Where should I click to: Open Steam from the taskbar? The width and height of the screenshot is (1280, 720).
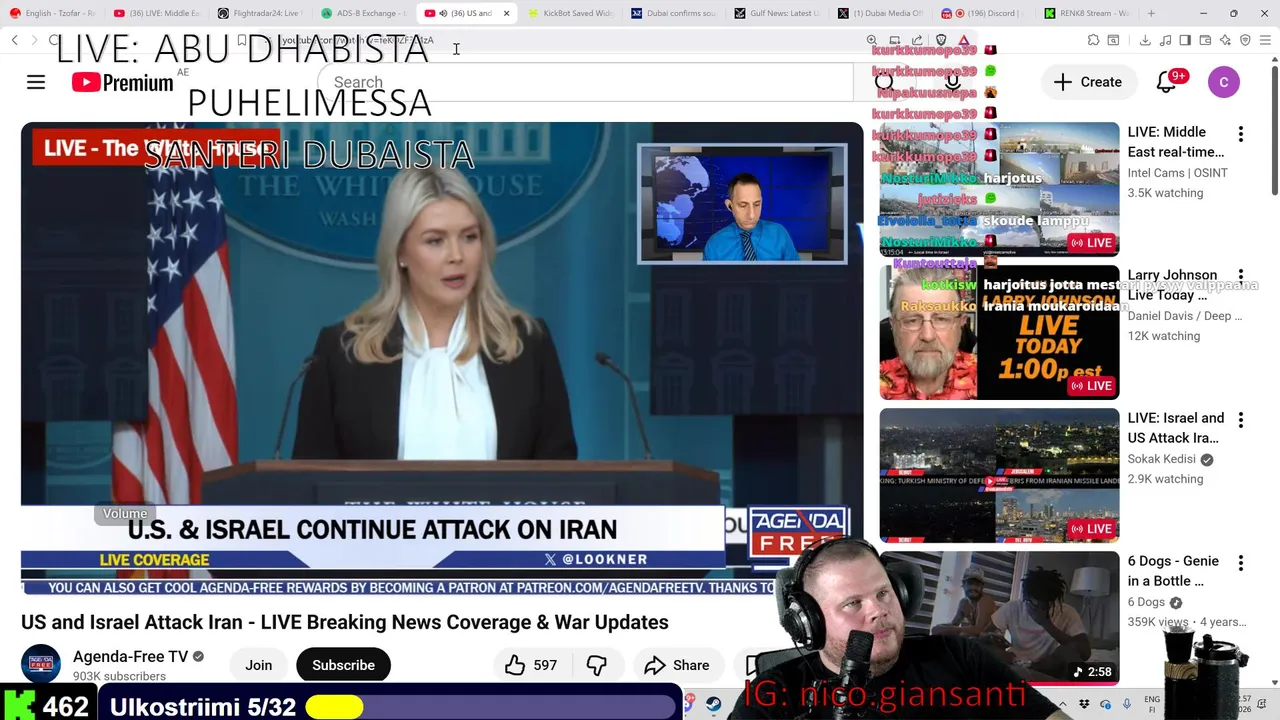(x=713, y=704)
